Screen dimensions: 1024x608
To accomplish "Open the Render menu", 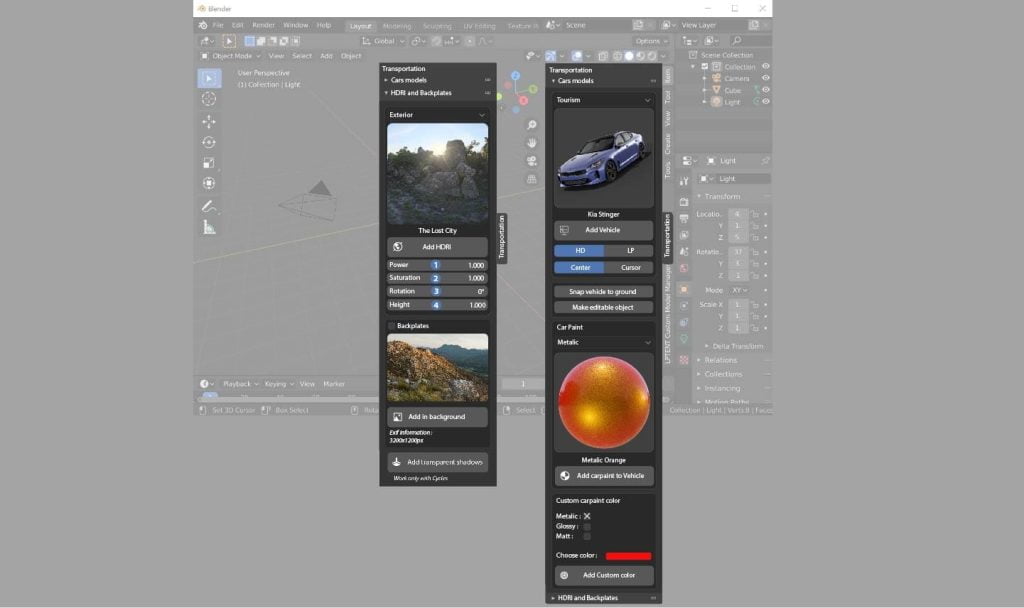I will pos(263,25).
